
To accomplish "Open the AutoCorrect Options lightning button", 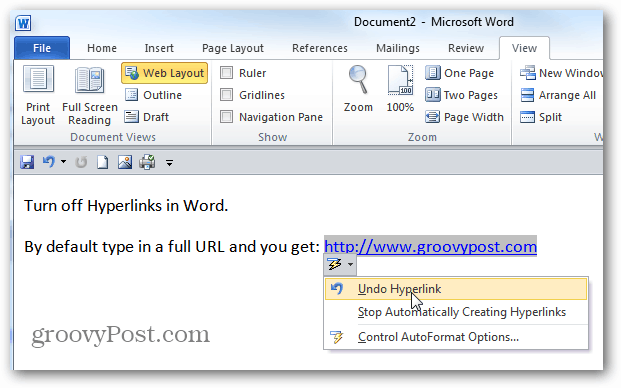I will 340,264.
